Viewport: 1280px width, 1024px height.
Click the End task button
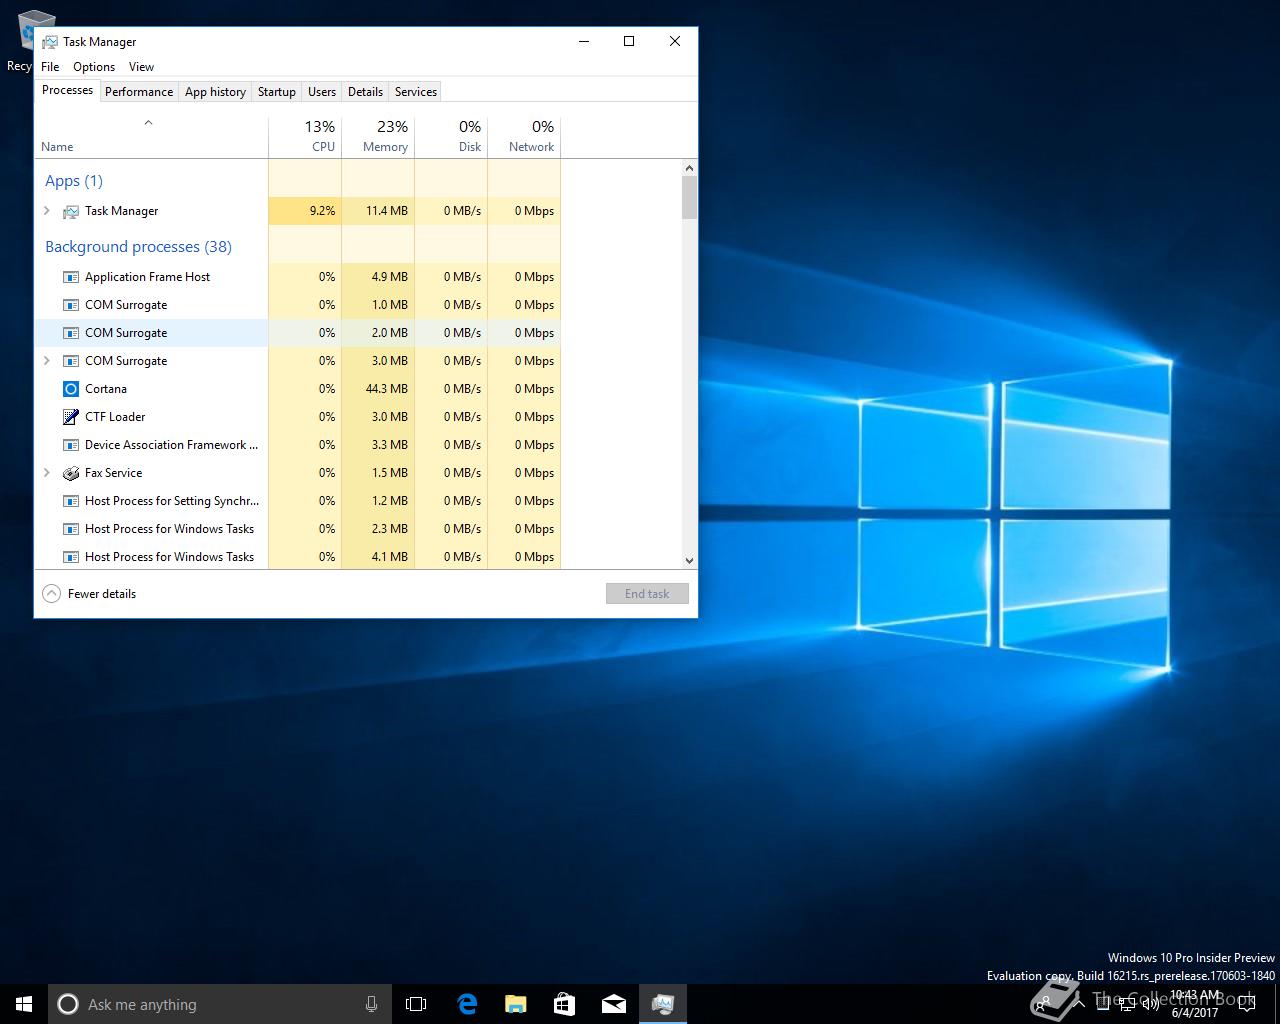tap(647, 594)
